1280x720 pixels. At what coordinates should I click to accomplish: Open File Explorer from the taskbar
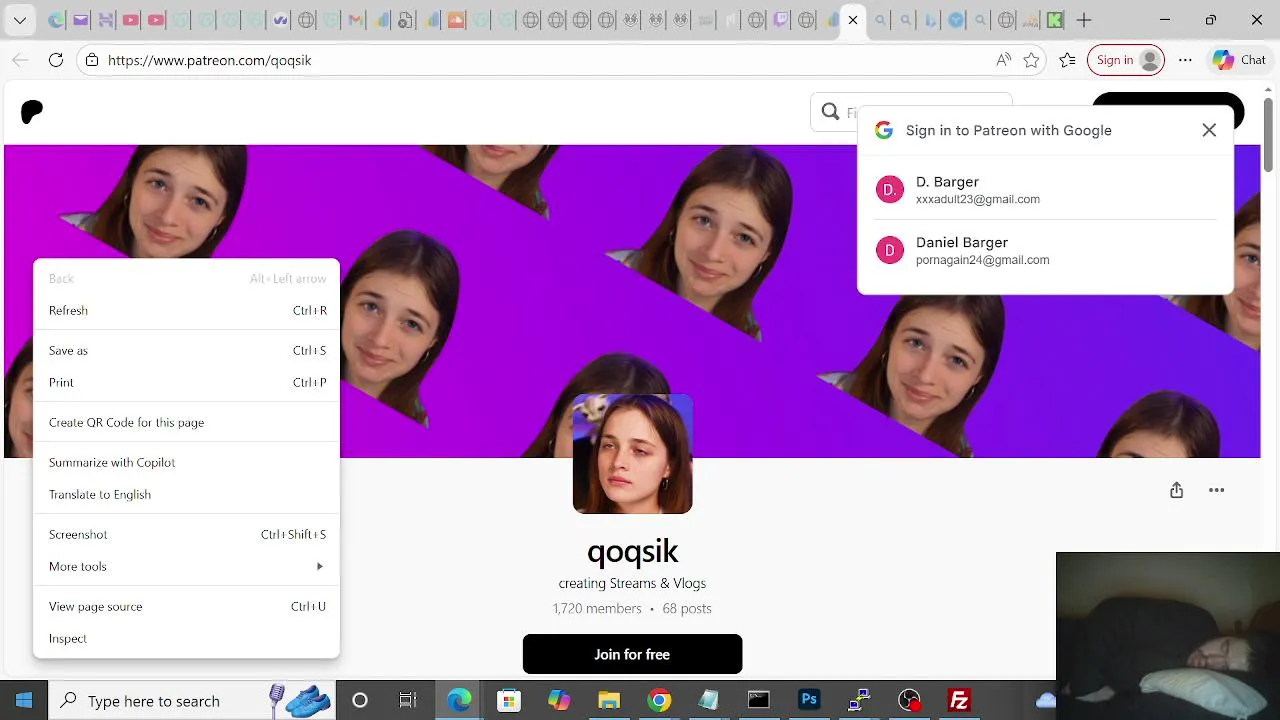tap(609, 700)
